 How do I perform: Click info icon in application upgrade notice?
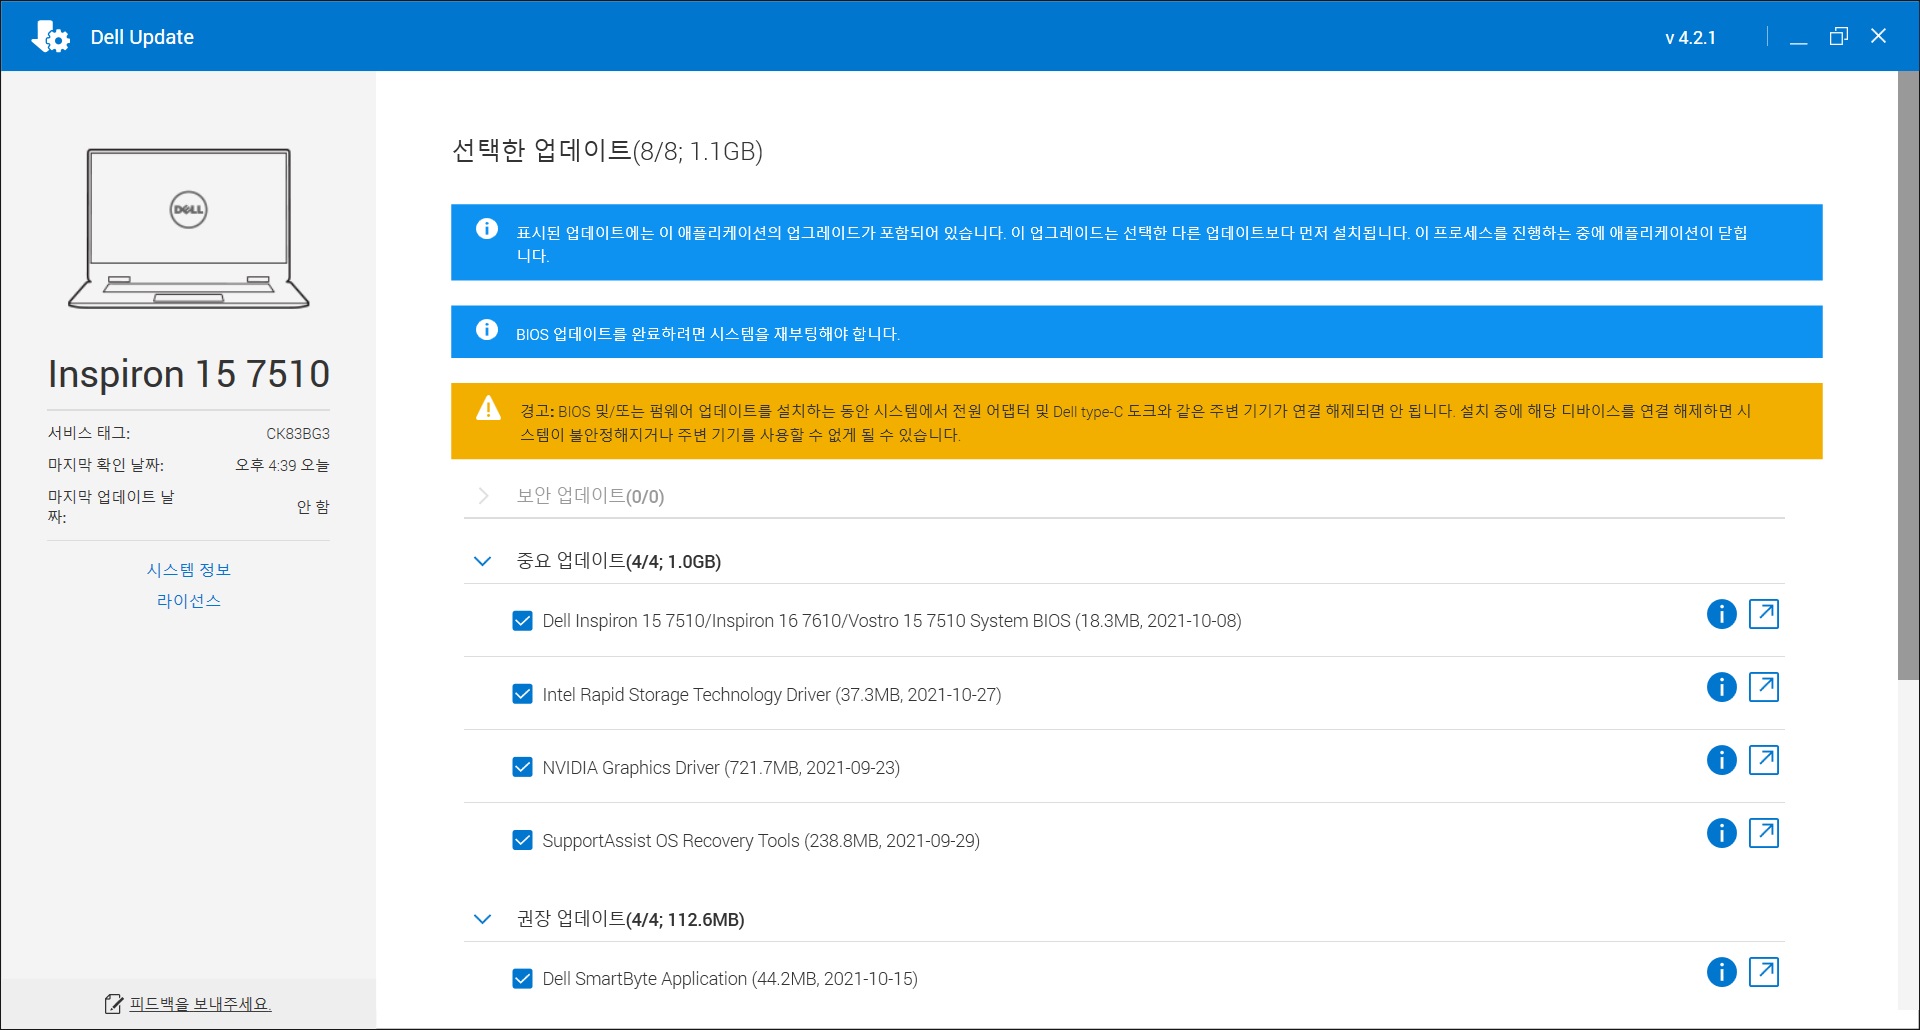pyautogui.click(x=487, y=229)
